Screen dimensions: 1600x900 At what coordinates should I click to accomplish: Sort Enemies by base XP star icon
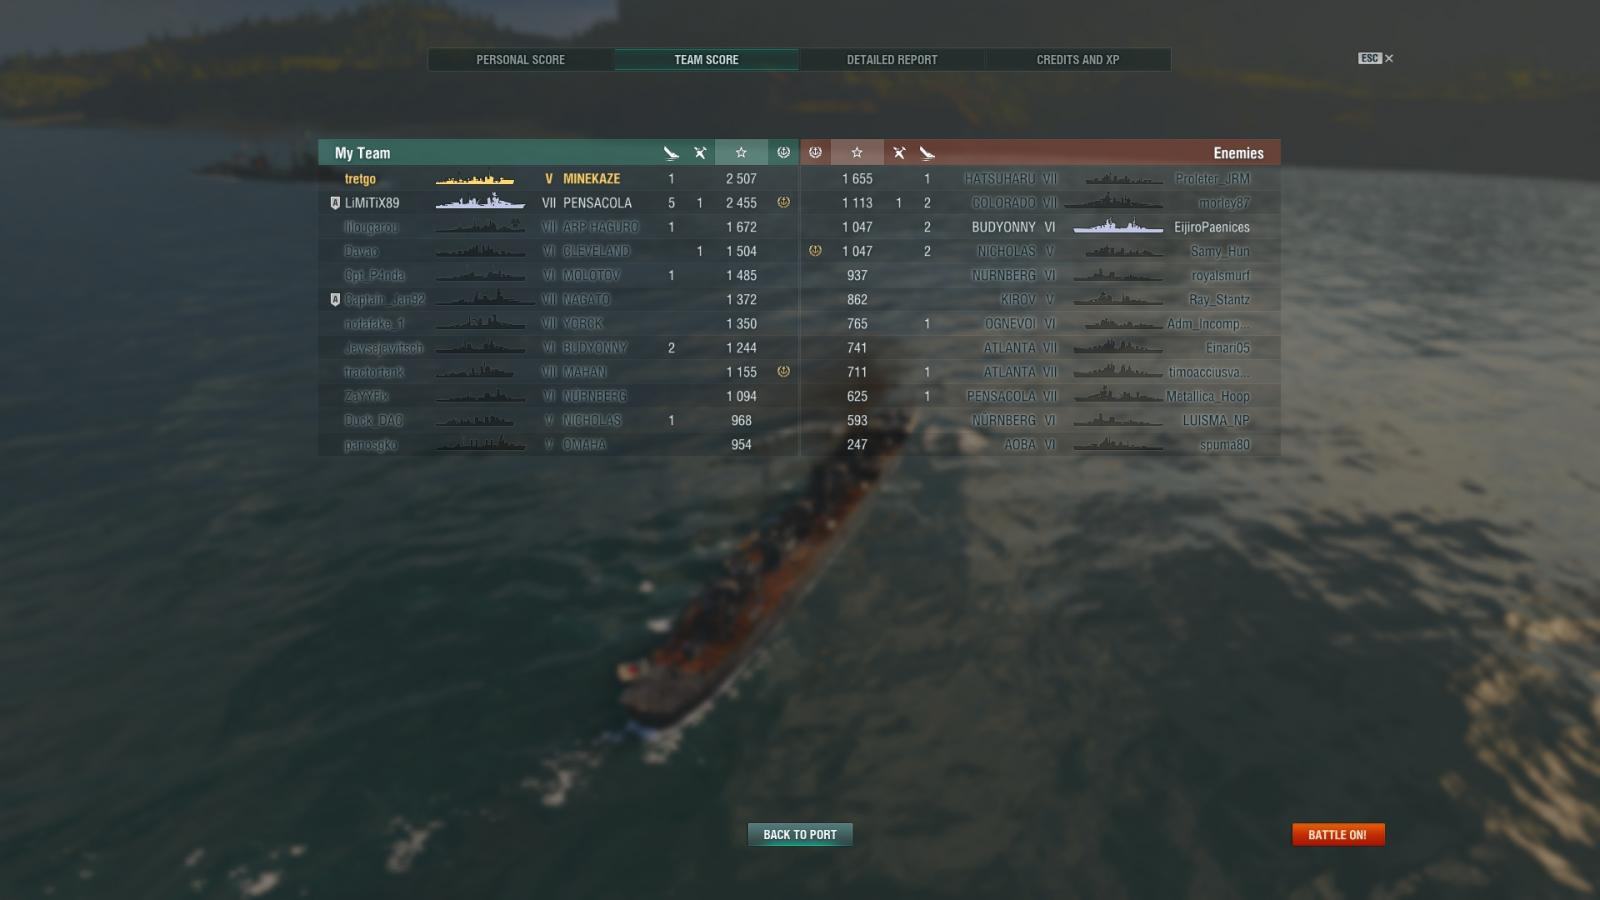[x=857, y=153]
